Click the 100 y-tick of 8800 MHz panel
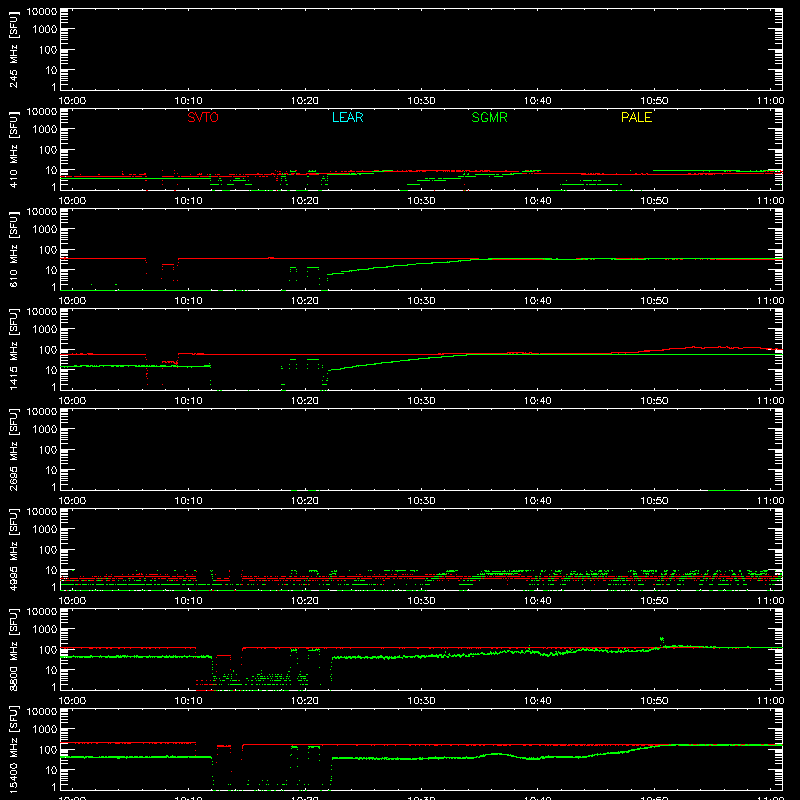The height and width of the screenshot is (800, 800). point(48,650)
